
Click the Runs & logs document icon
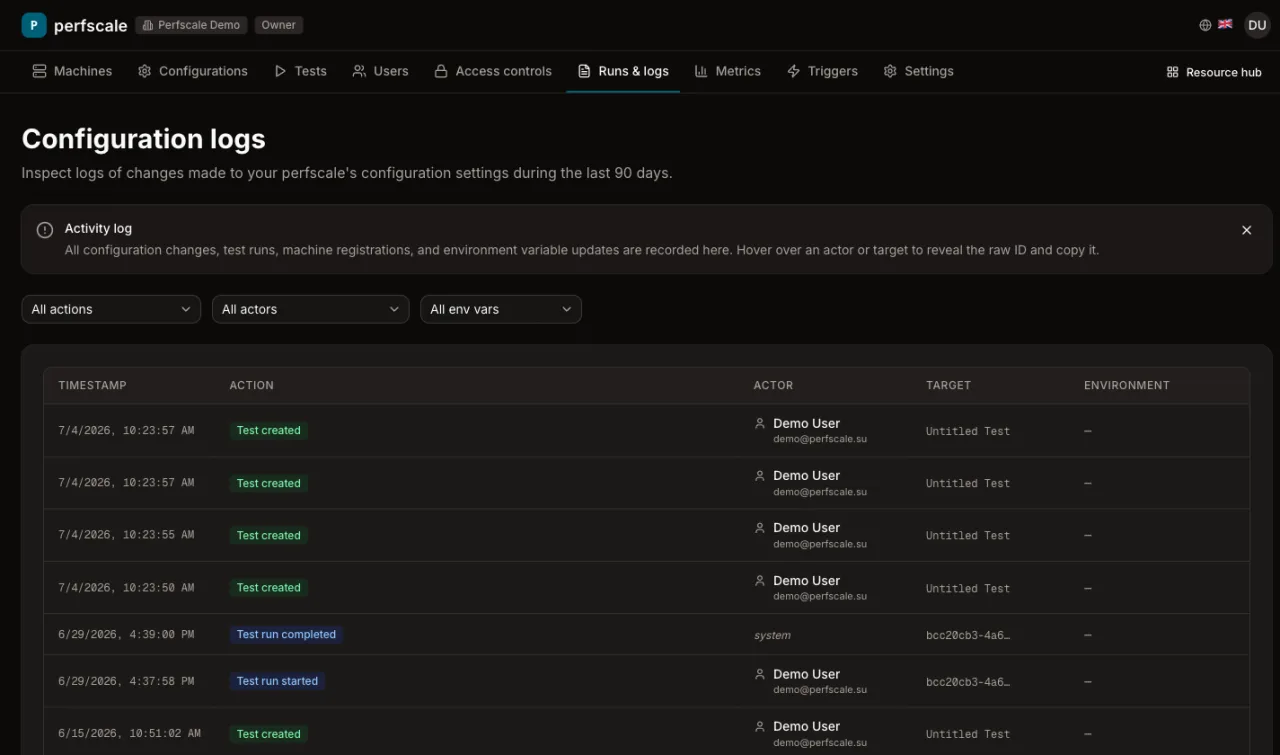point(584,71)
